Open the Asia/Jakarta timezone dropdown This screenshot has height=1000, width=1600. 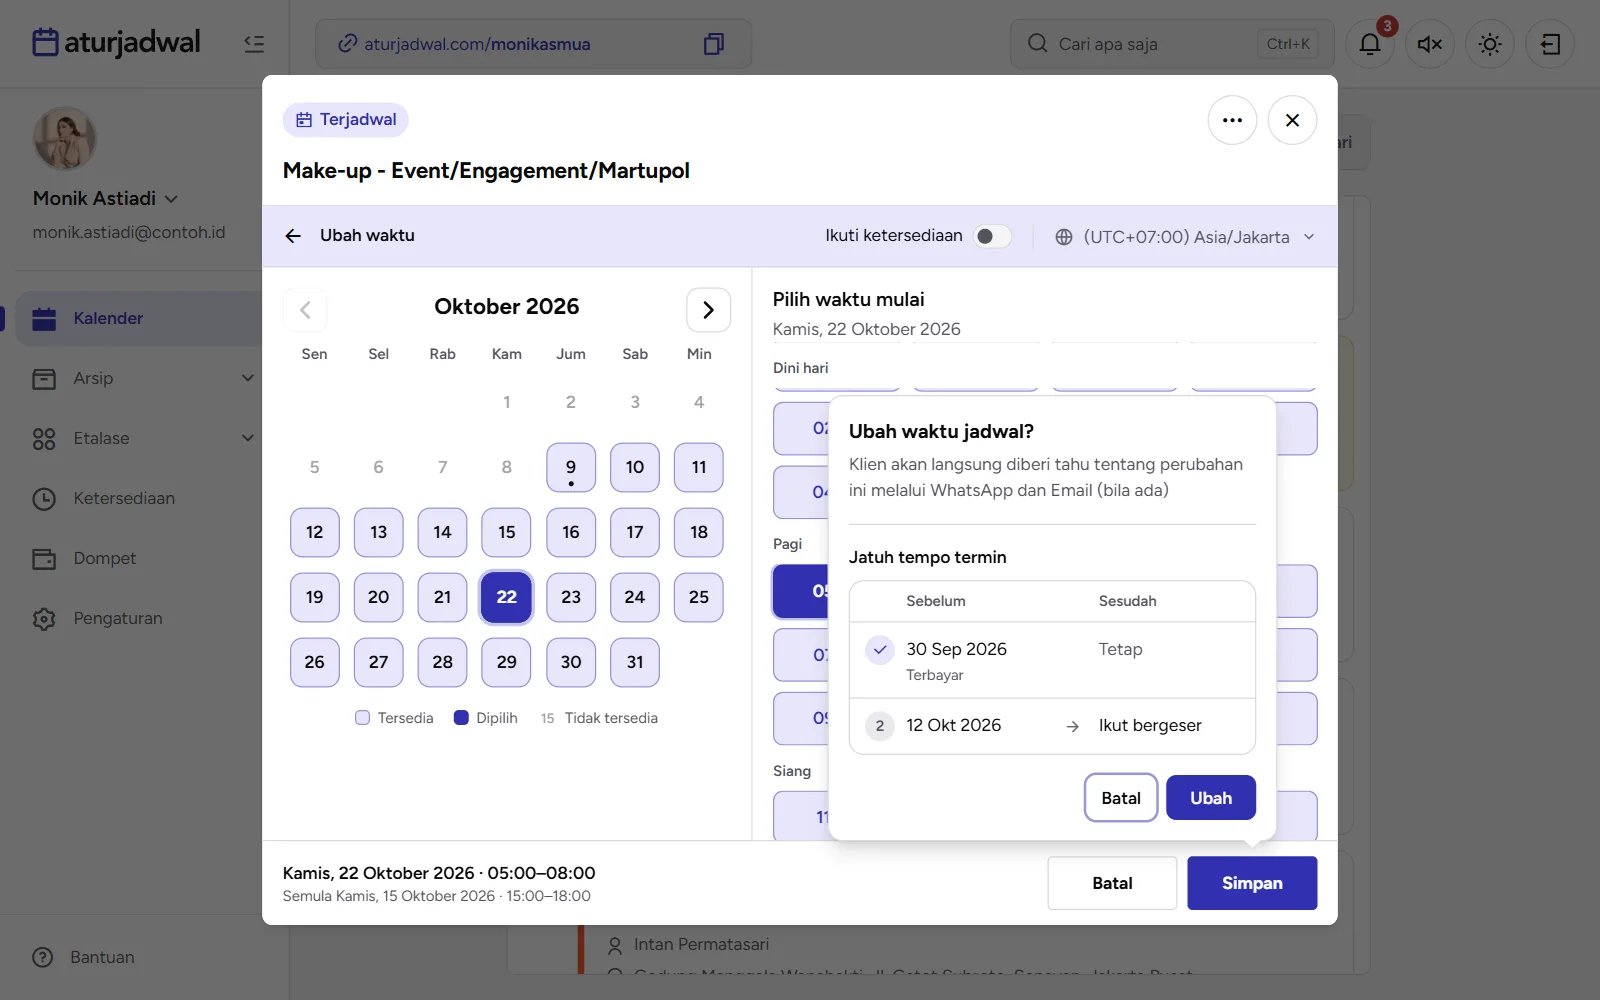point(1185,237)
